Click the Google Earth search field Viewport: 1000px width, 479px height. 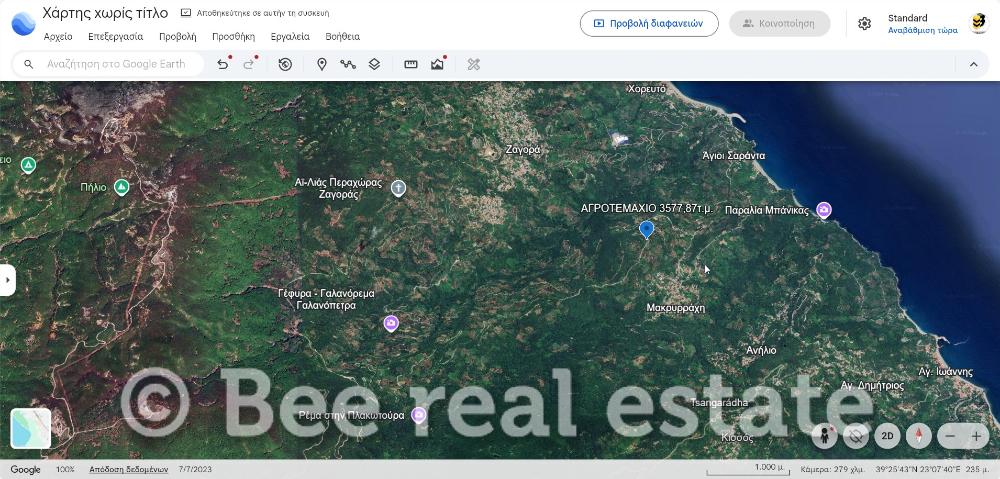(x=115, y=64)
